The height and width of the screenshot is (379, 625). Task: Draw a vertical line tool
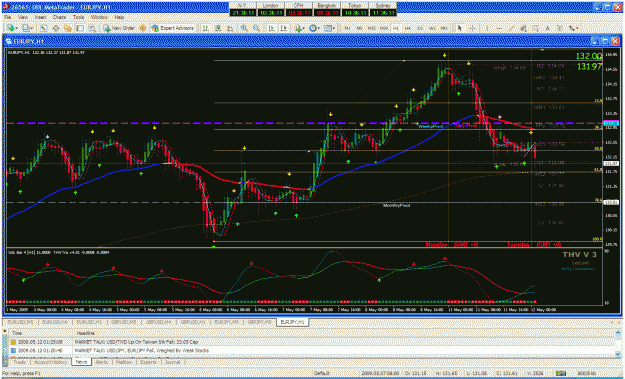(487, 28)
